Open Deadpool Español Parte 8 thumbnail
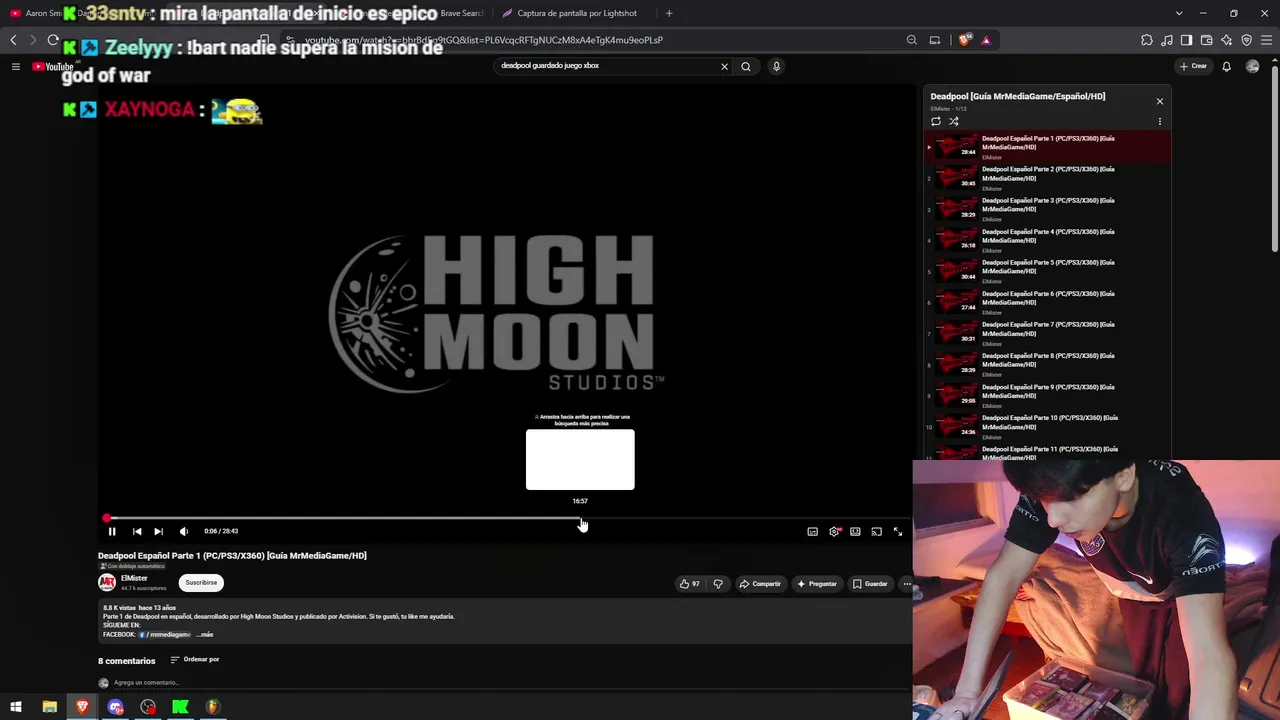 click(956, 364)
